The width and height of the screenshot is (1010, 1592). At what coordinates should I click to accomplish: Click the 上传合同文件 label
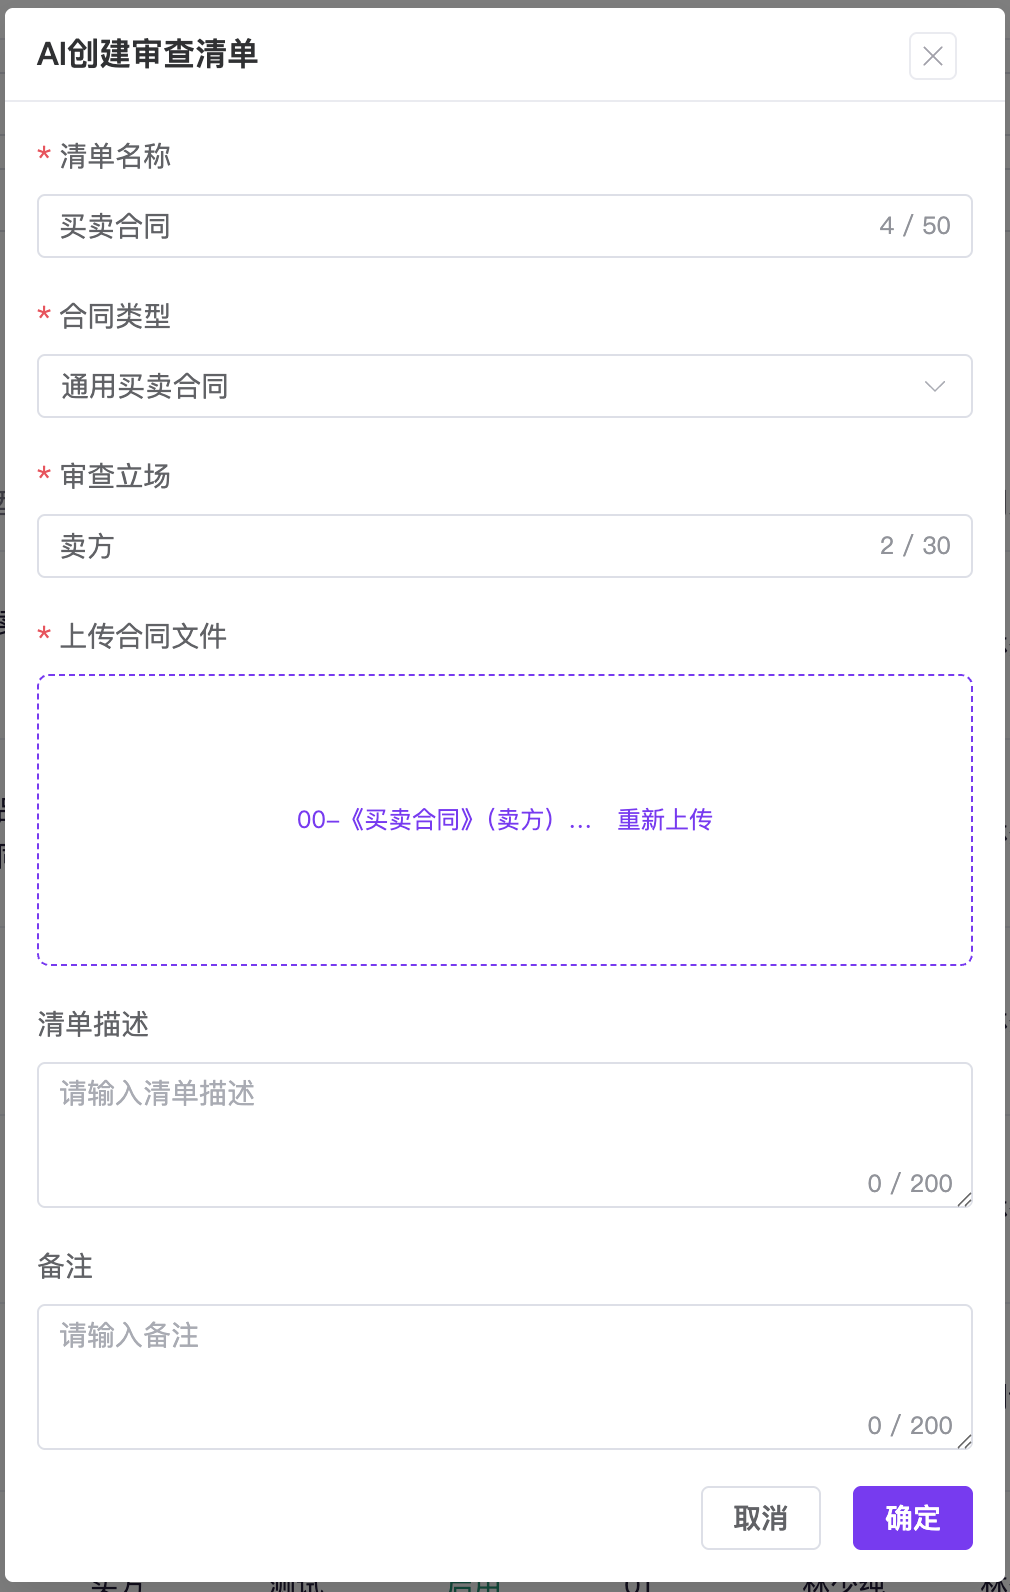click(143, 636)
